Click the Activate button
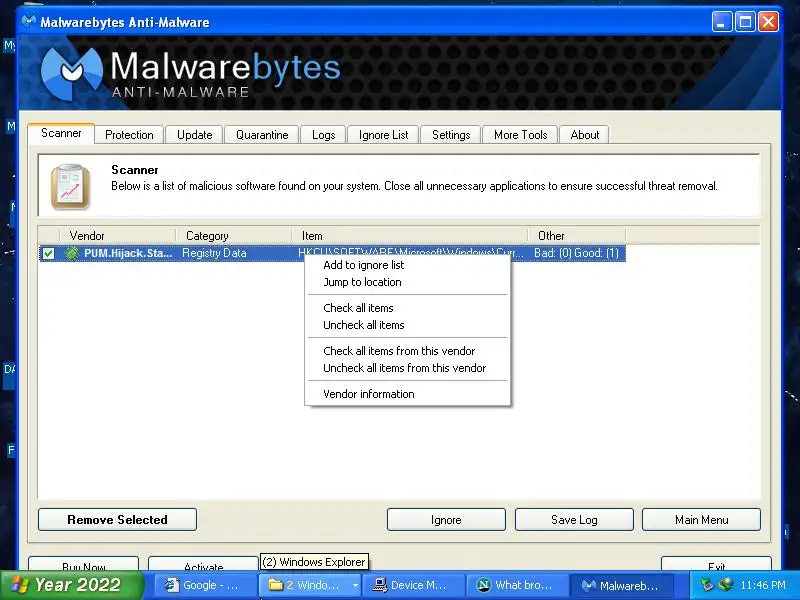This screenshot has width=800, height=600. tap(203, 564)
